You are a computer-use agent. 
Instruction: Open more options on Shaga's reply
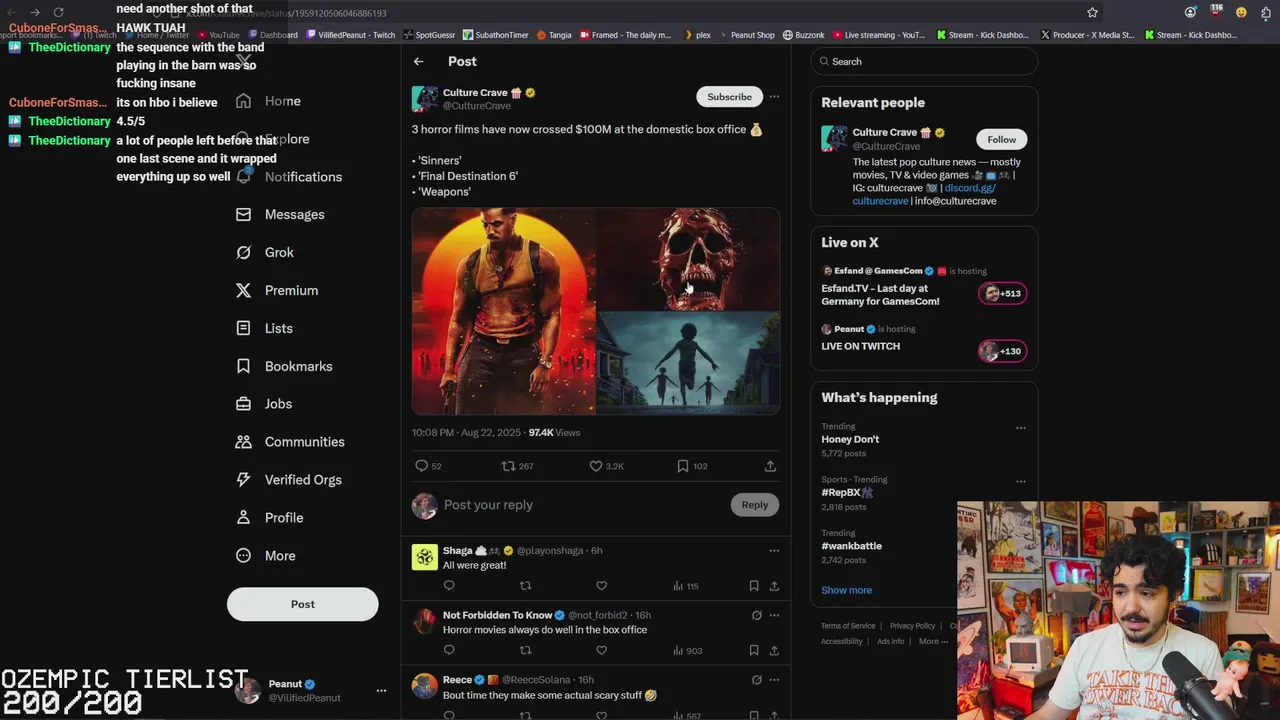(x=774, y=551)
